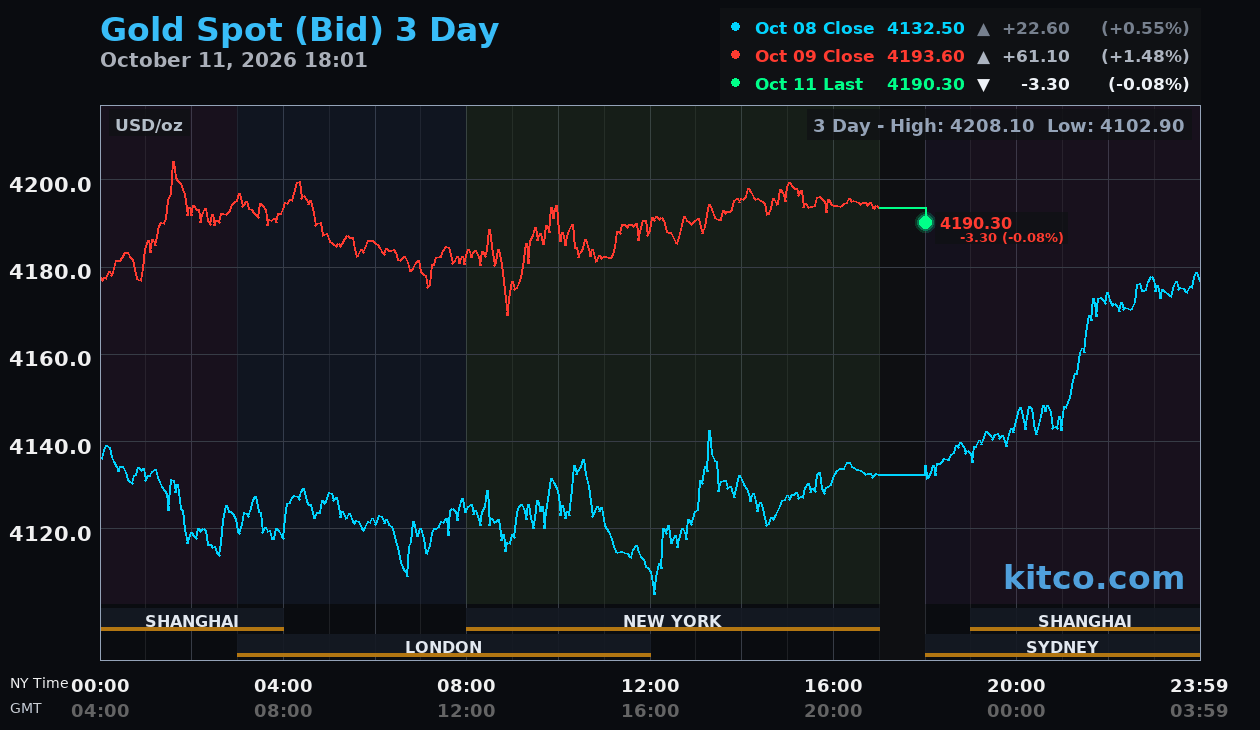Click the 16:00 NY time tick
The width and height of the screenshot is (1260, 730).
point(833,686)
